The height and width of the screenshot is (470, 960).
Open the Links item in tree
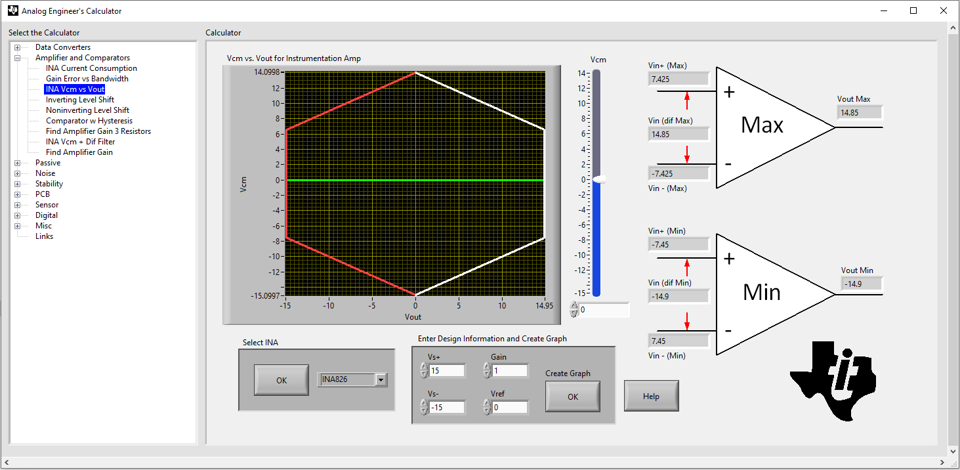pyautogui.click(x=44, y=236)
